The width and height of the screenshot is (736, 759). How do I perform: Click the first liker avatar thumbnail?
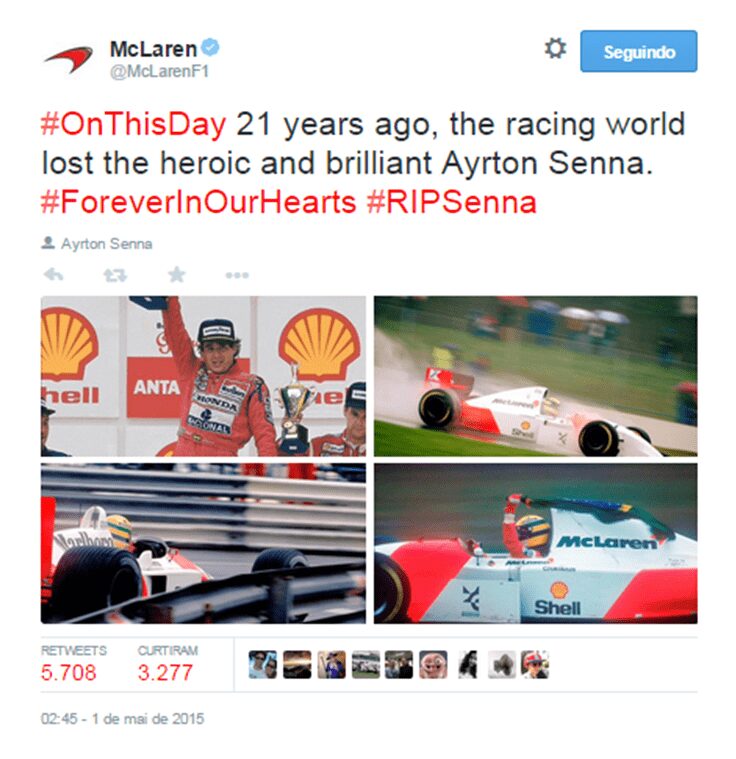tap(262, 664)
